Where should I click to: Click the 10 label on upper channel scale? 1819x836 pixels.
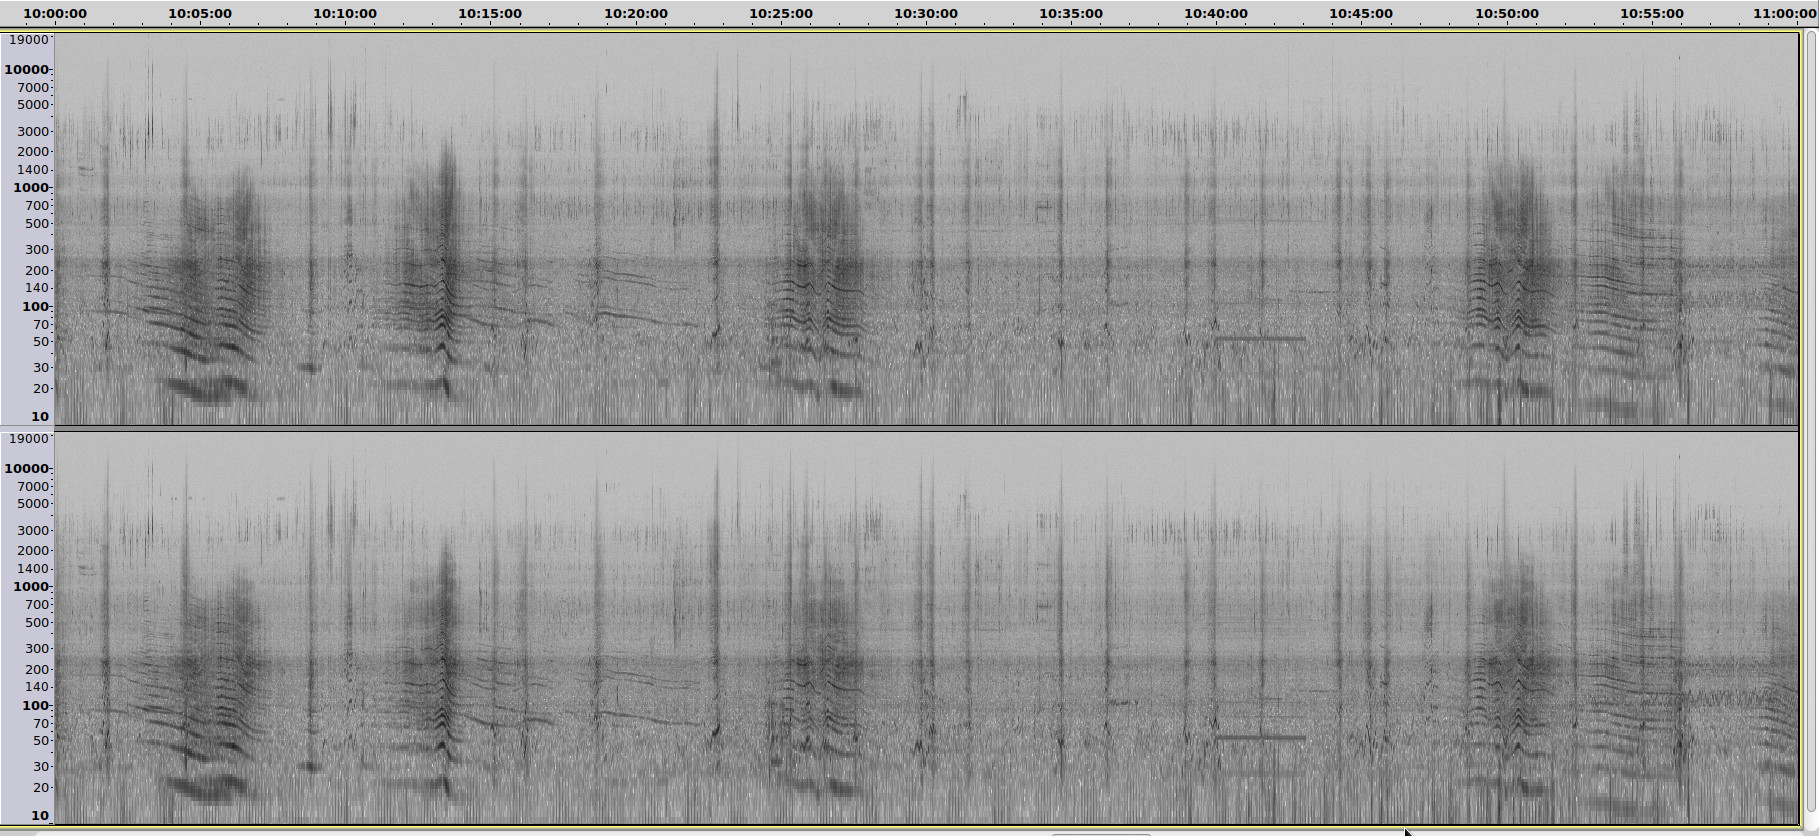(40, 417)
